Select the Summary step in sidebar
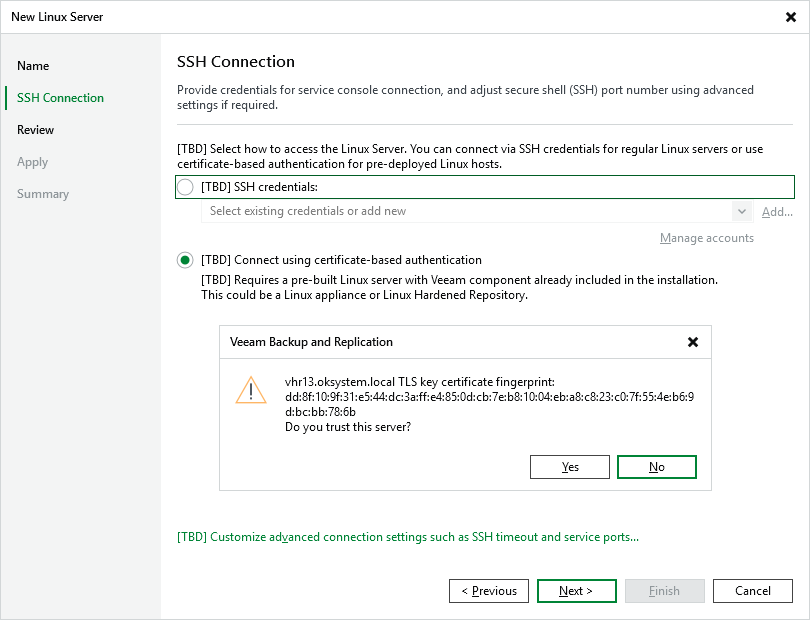The height and width of the screenshot is (620, 810). 43,193
